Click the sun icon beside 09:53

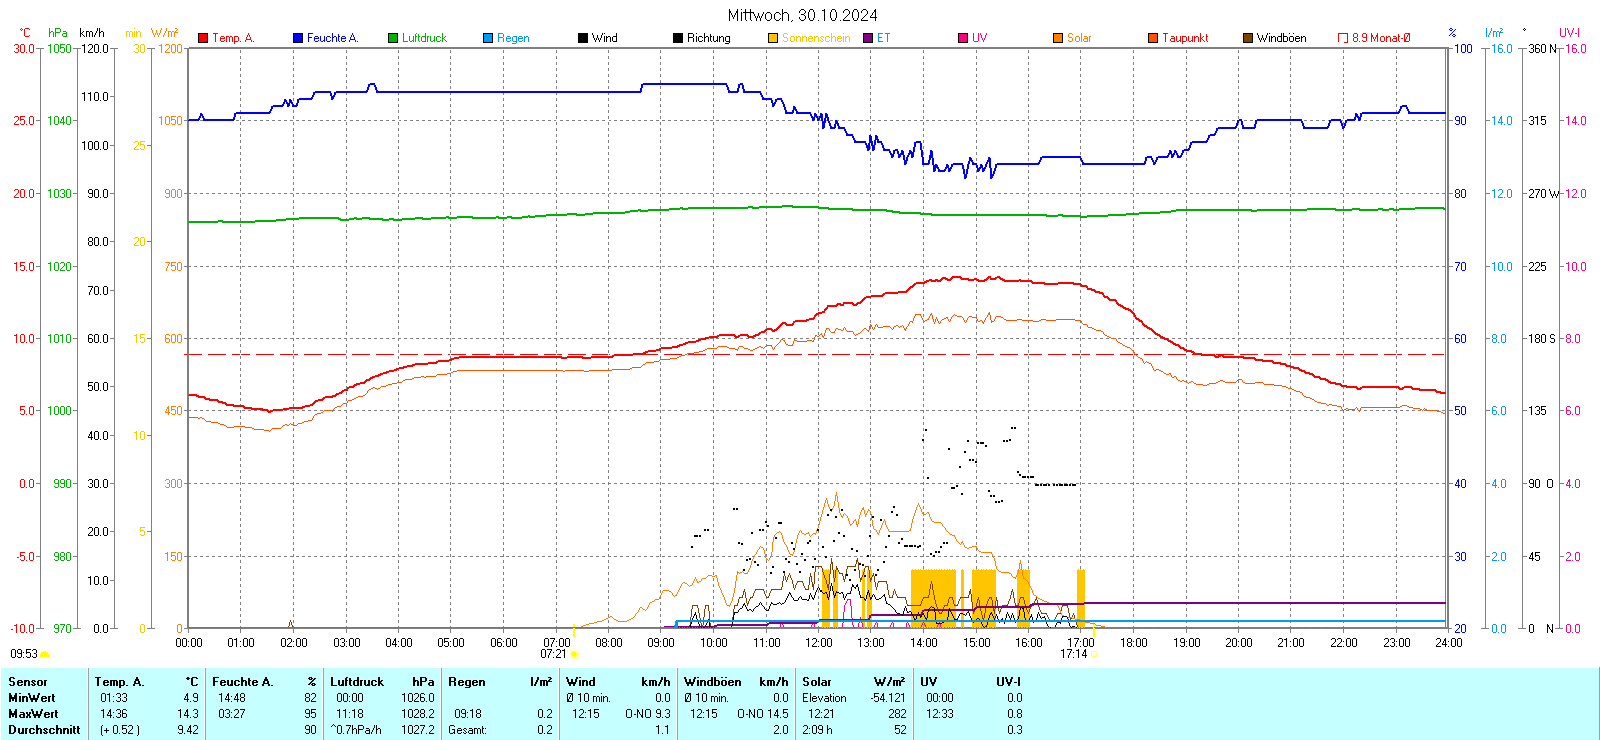45,654
